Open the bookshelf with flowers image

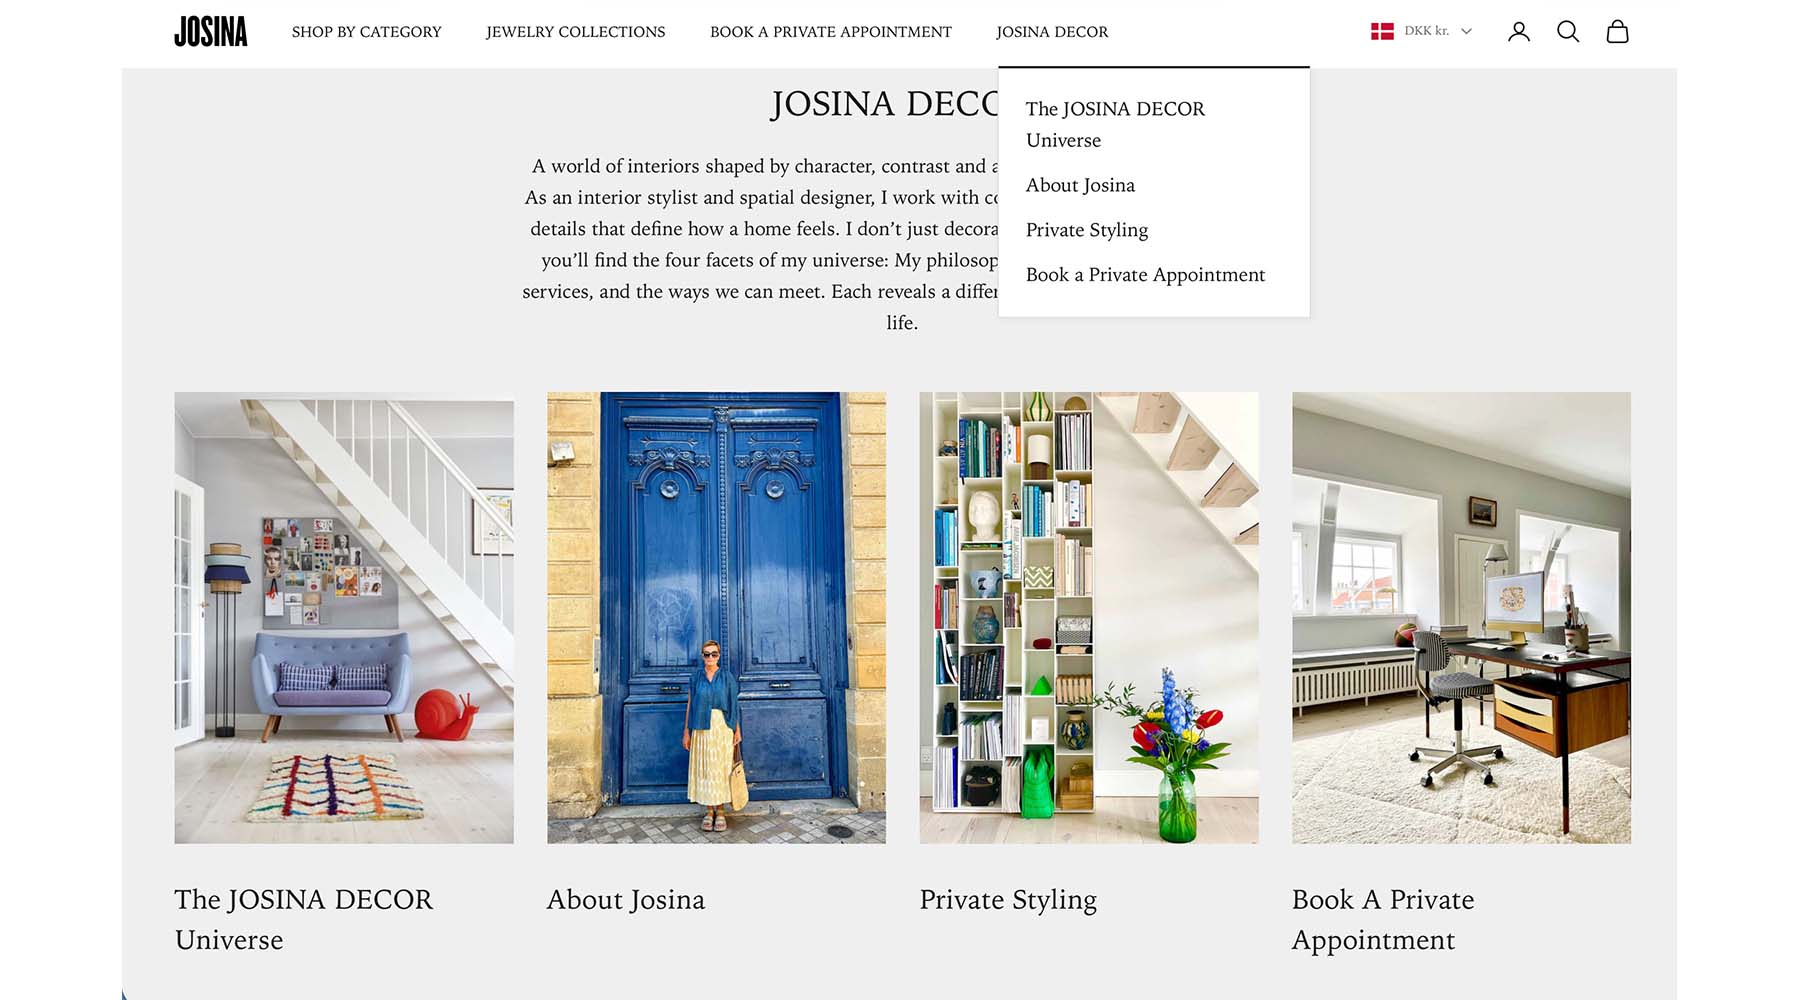[1089, 617]
